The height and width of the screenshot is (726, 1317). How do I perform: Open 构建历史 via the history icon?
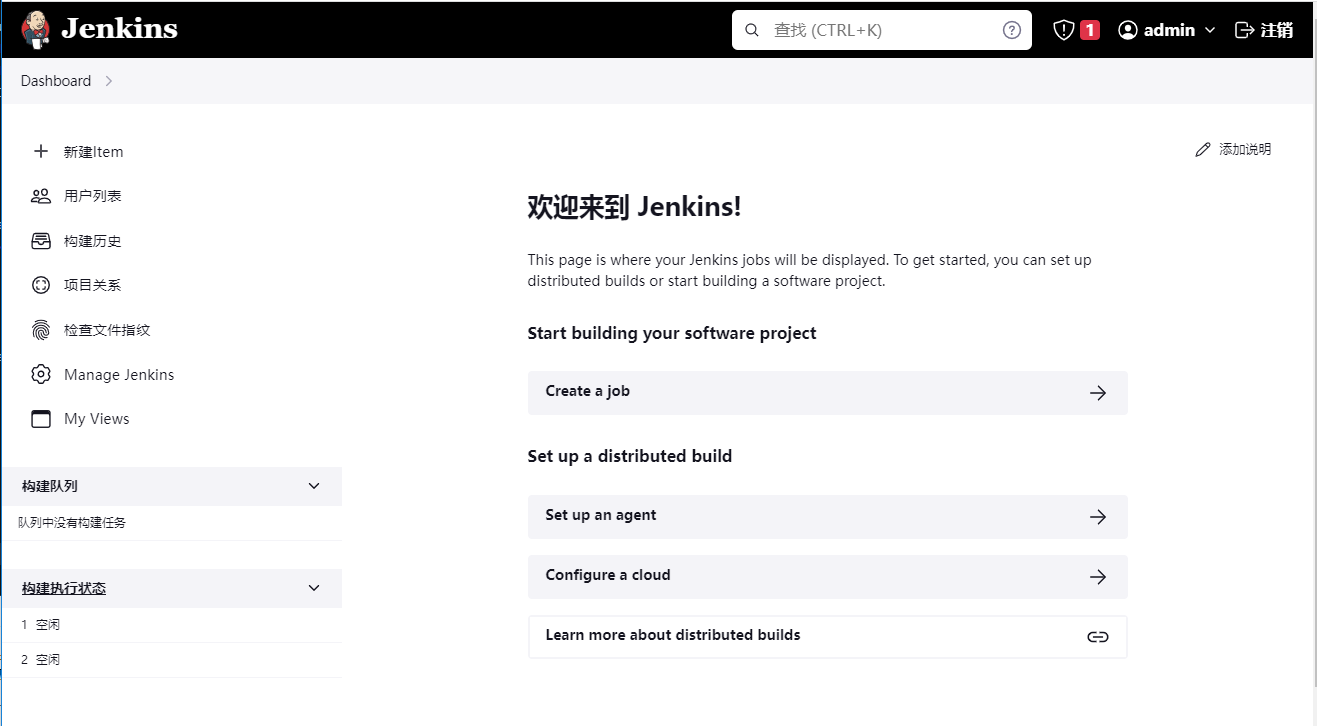coord(40,240)
